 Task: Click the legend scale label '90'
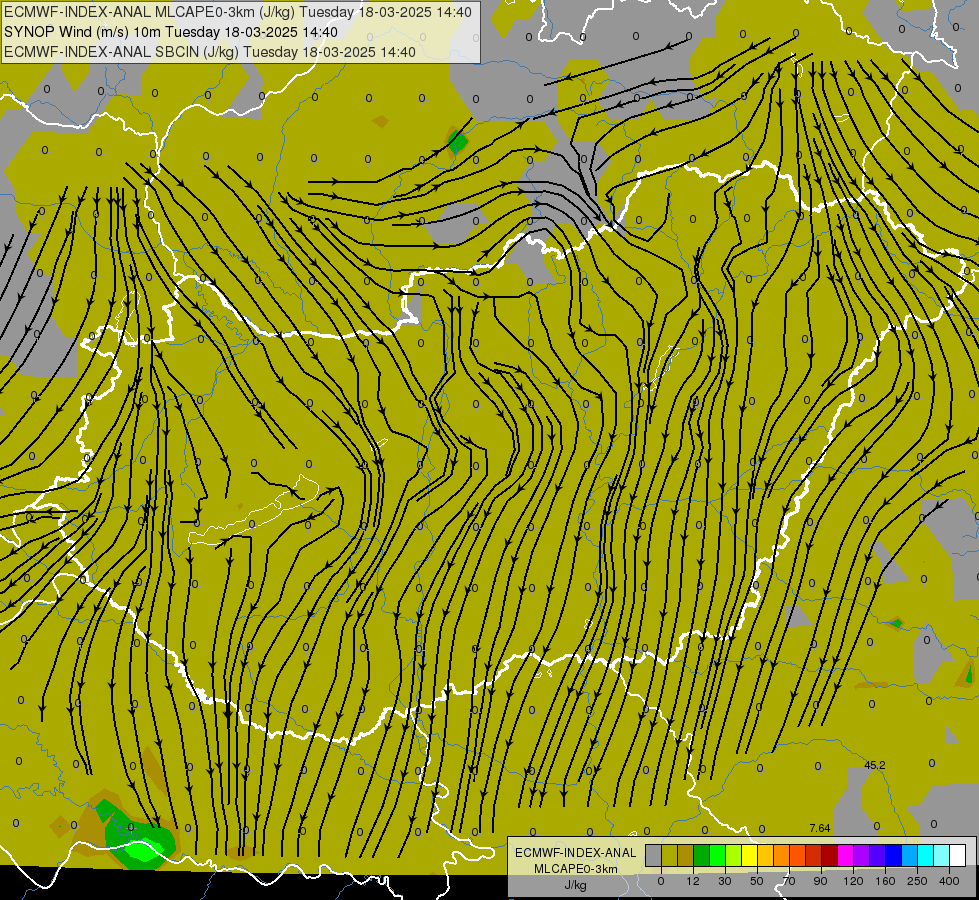click(x=820, y=881)
